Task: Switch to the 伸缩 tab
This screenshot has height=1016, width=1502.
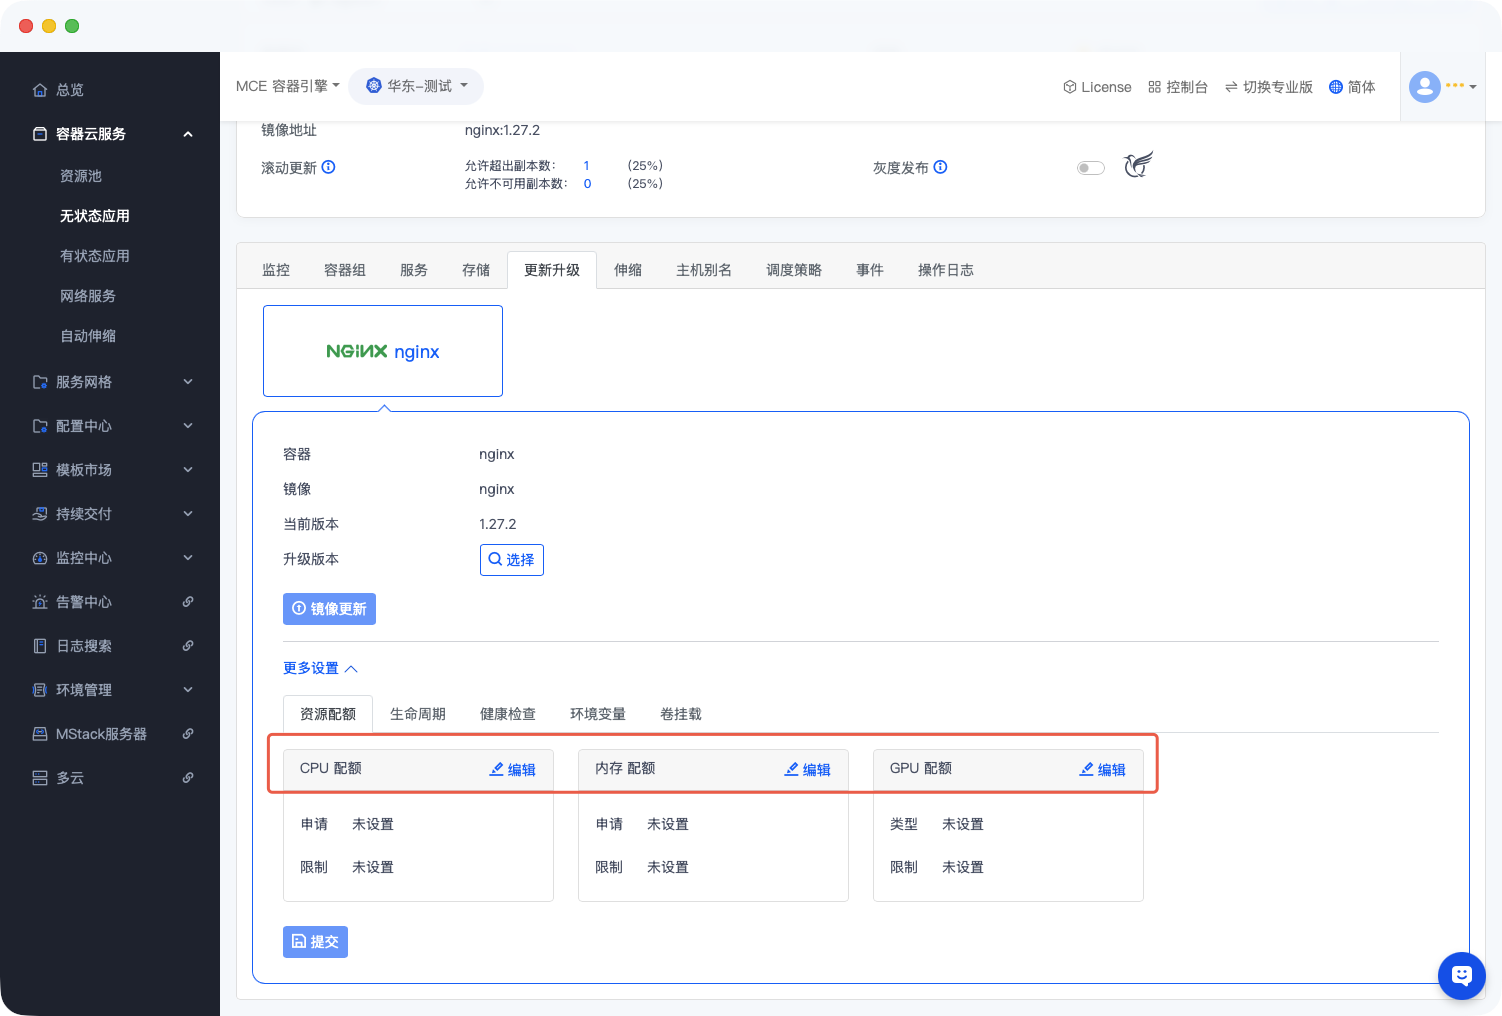Action: (x=628, y=270)
